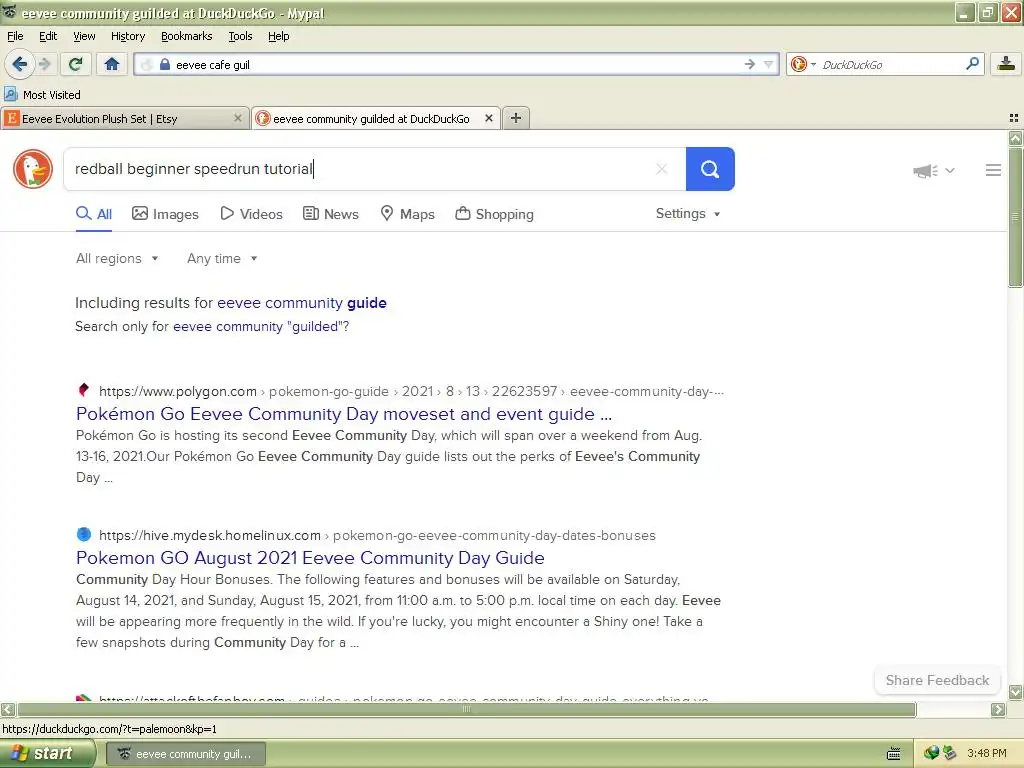Close the Eevee Evolution Plush Set tab

(238, 118)
